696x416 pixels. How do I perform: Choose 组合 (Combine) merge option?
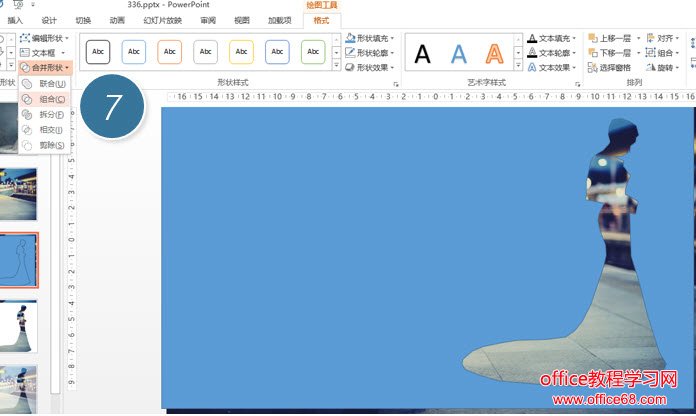[x=46, y=99]
